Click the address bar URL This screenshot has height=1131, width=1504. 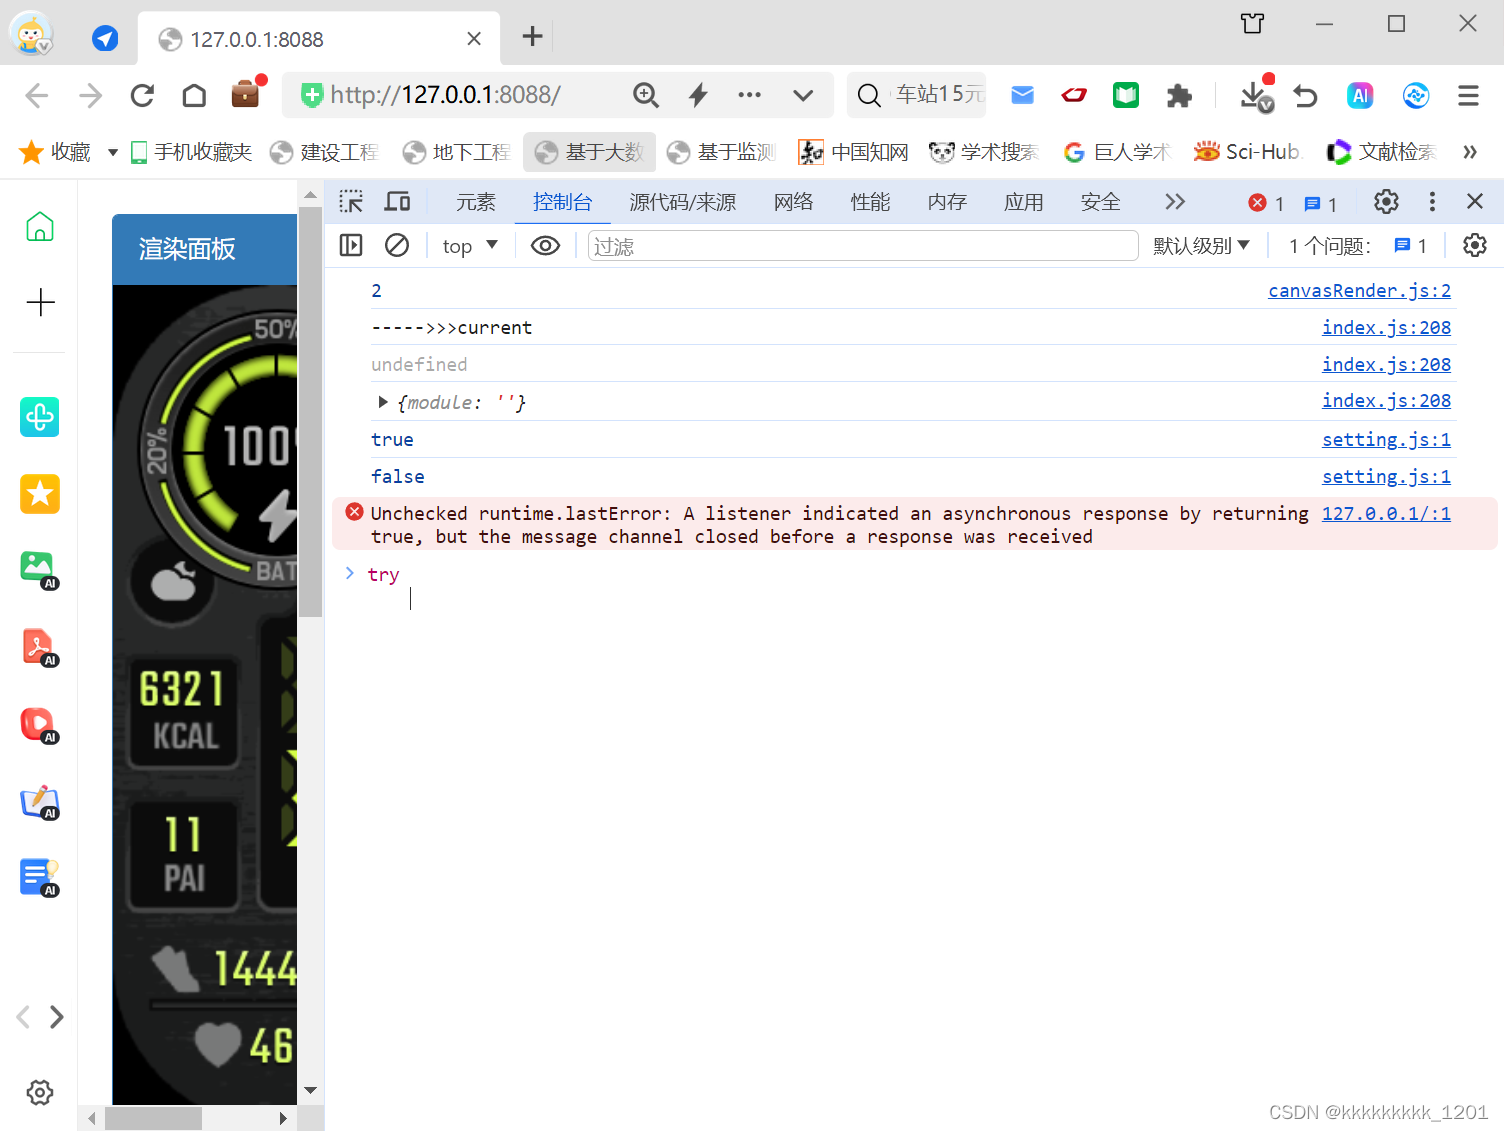click(445, 95)
